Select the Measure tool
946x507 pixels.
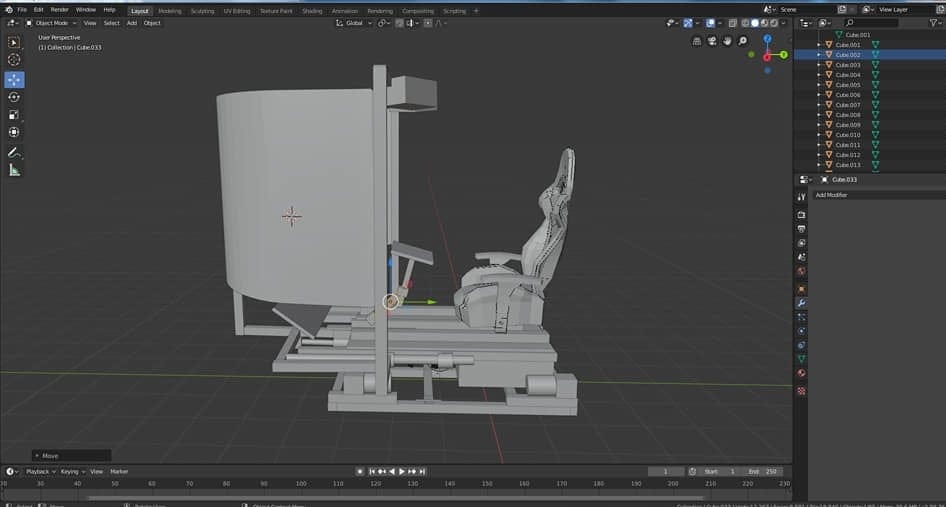coord(14,170)
